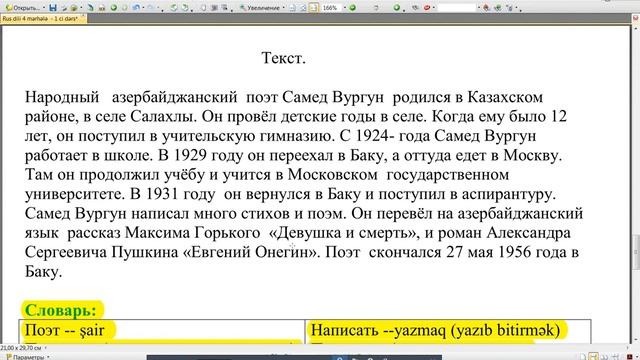This screenshot has width=640, height=360.
Task: Click the vertical scrollbar thumb
Action: 636,252
